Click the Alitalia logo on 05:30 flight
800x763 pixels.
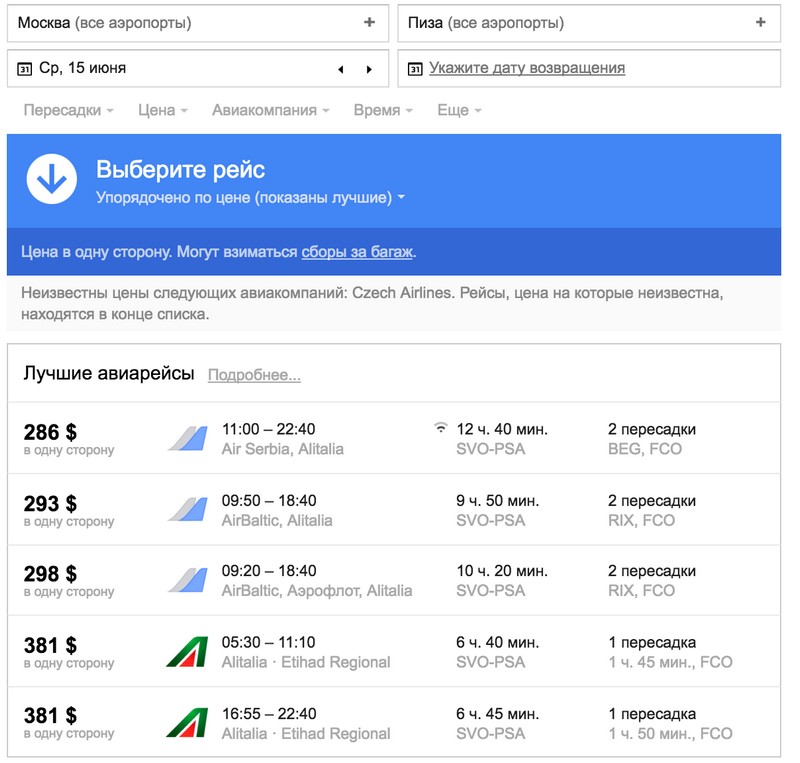coord(187,652)
